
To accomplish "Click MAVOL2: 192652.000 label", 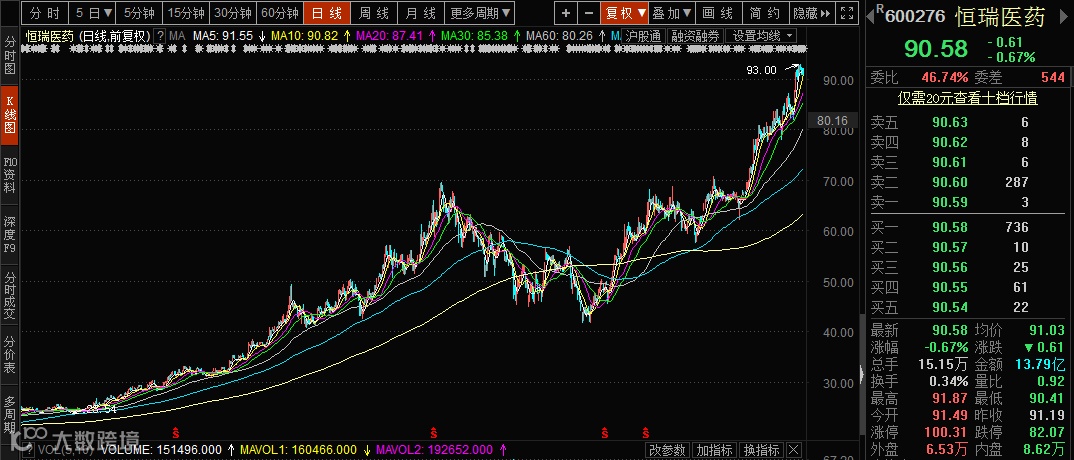I will pyautogui.click(x=435, y=450).
